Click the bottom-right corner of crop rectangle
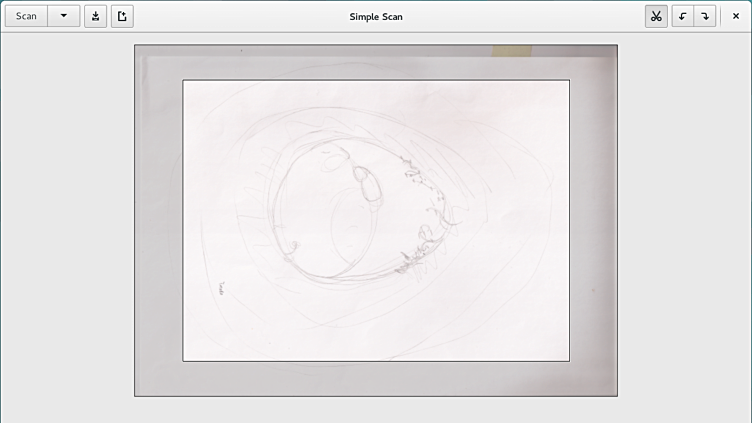This screenshot has height=423, width=752. (569, 361)
